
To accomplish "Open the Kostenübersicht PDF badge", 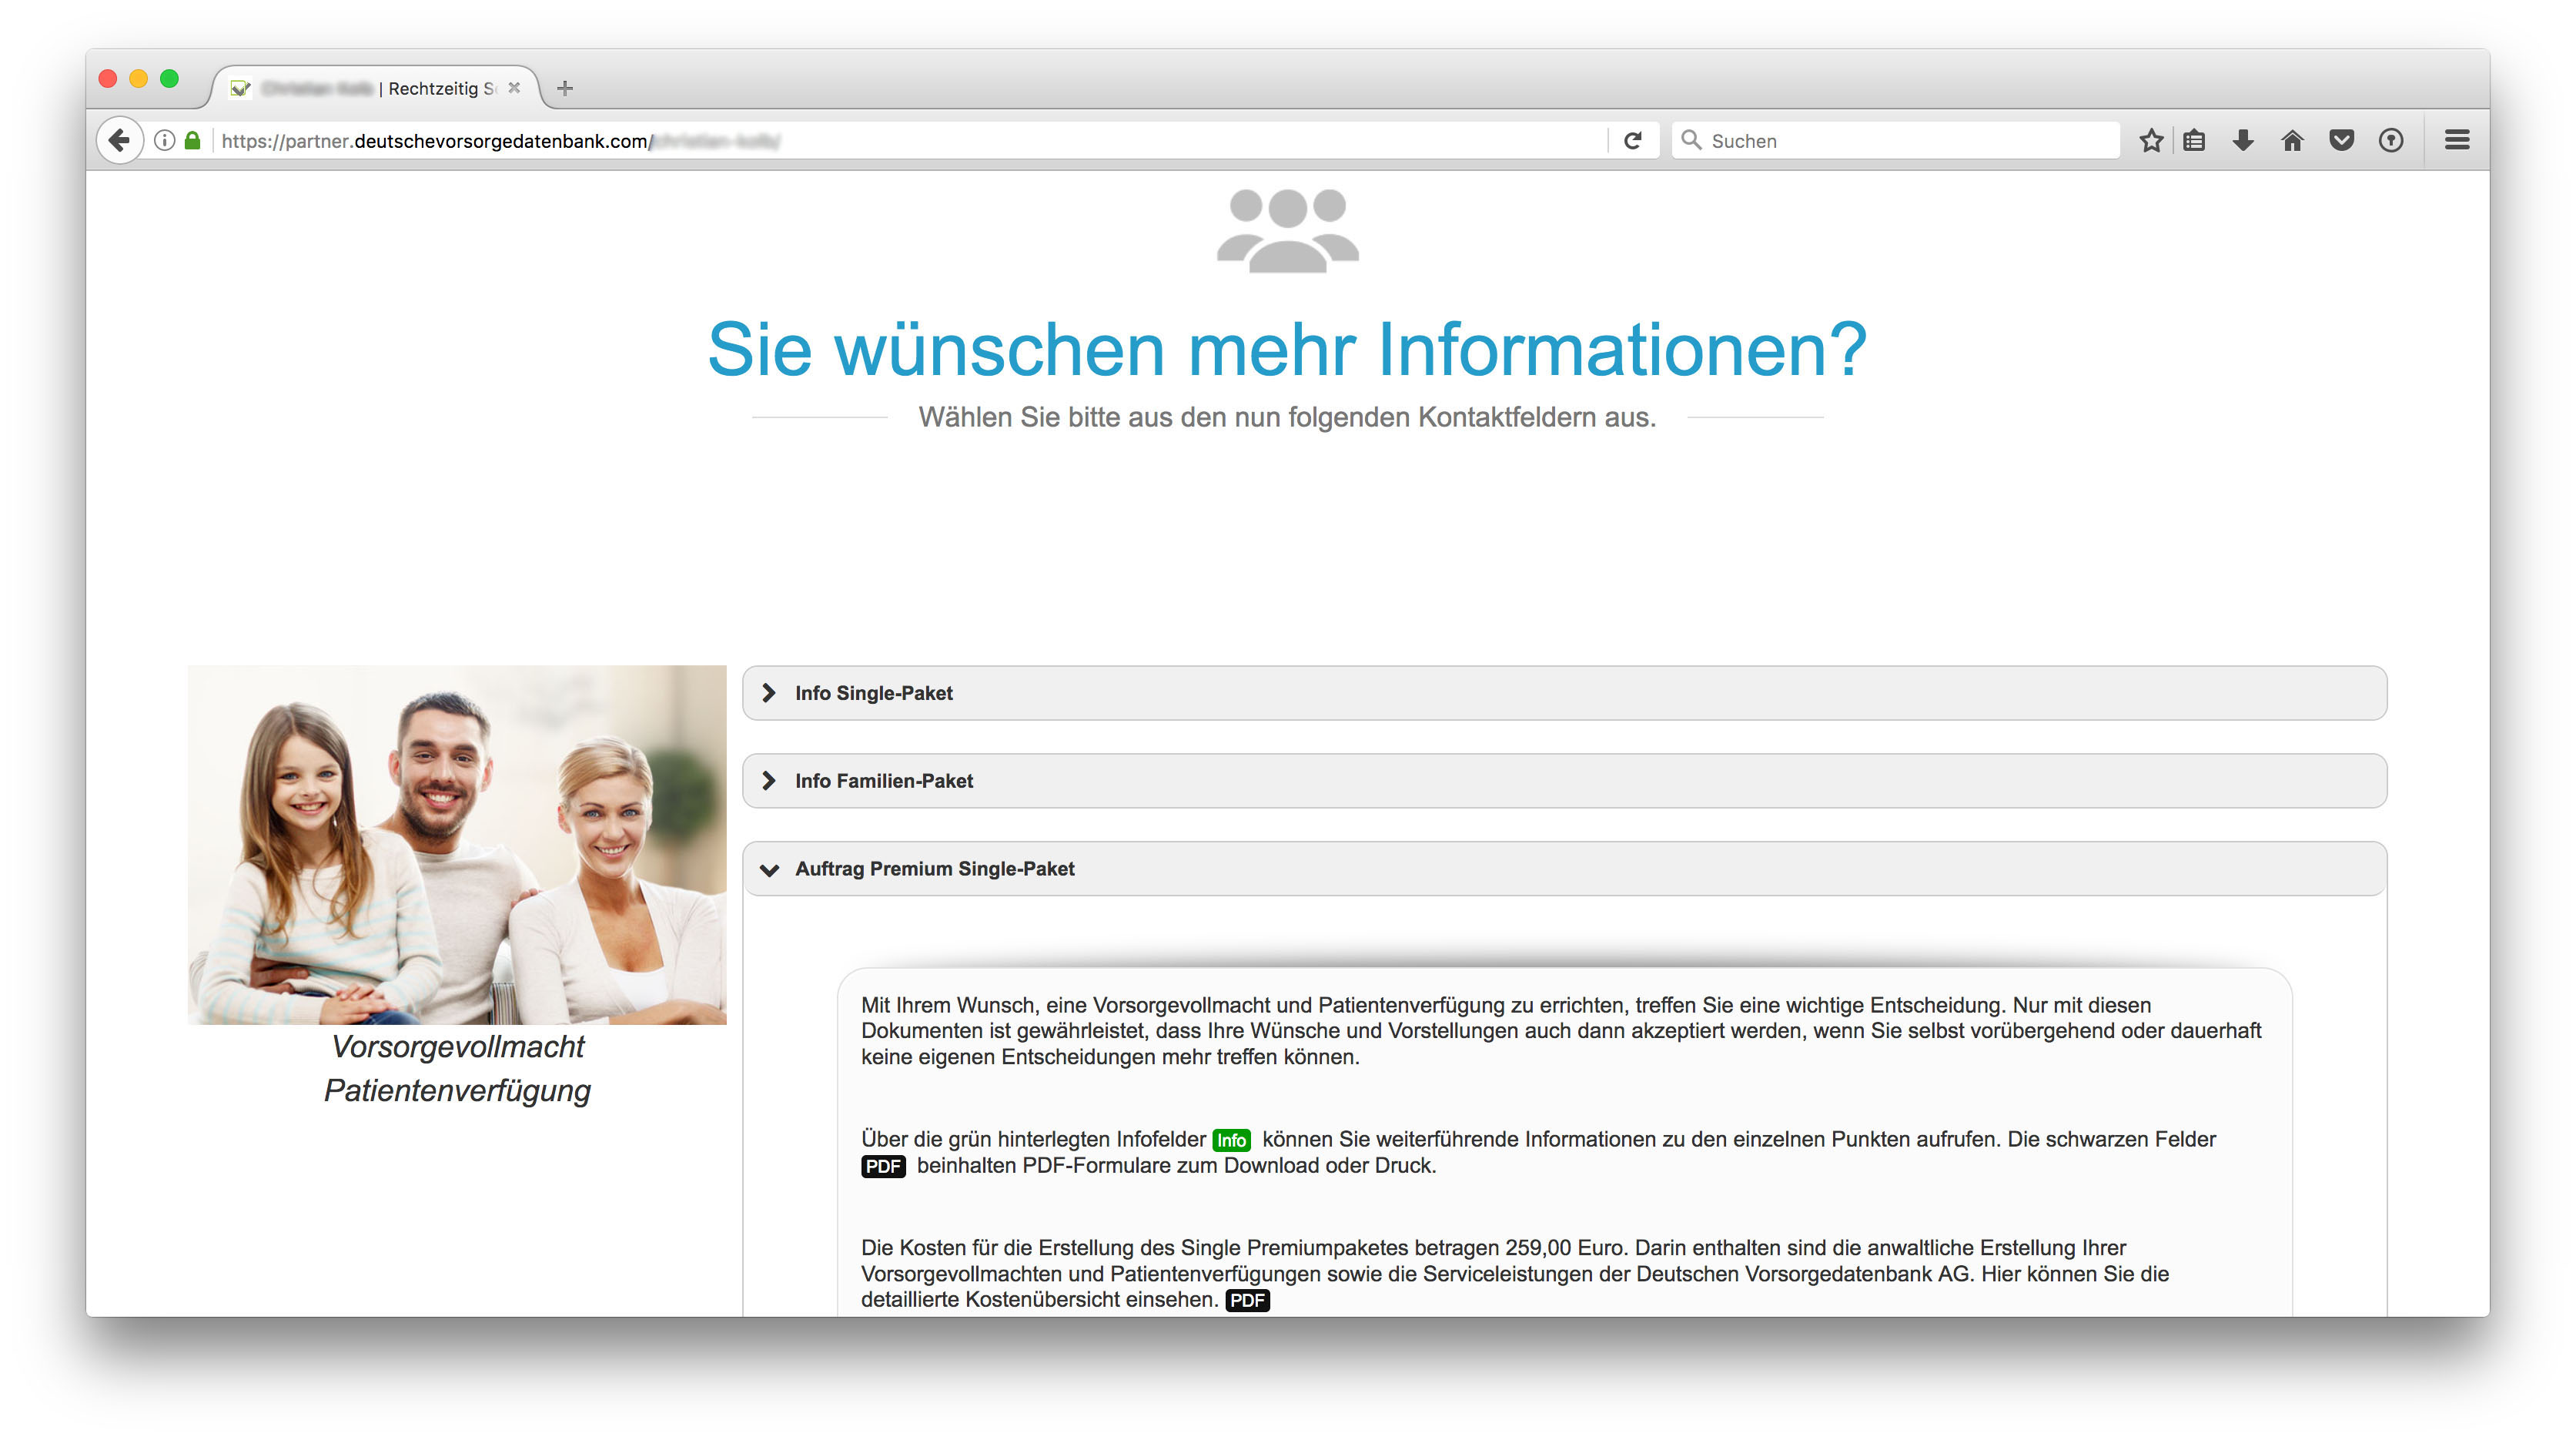I will pyautogui.click(x=1247, y=1300).
